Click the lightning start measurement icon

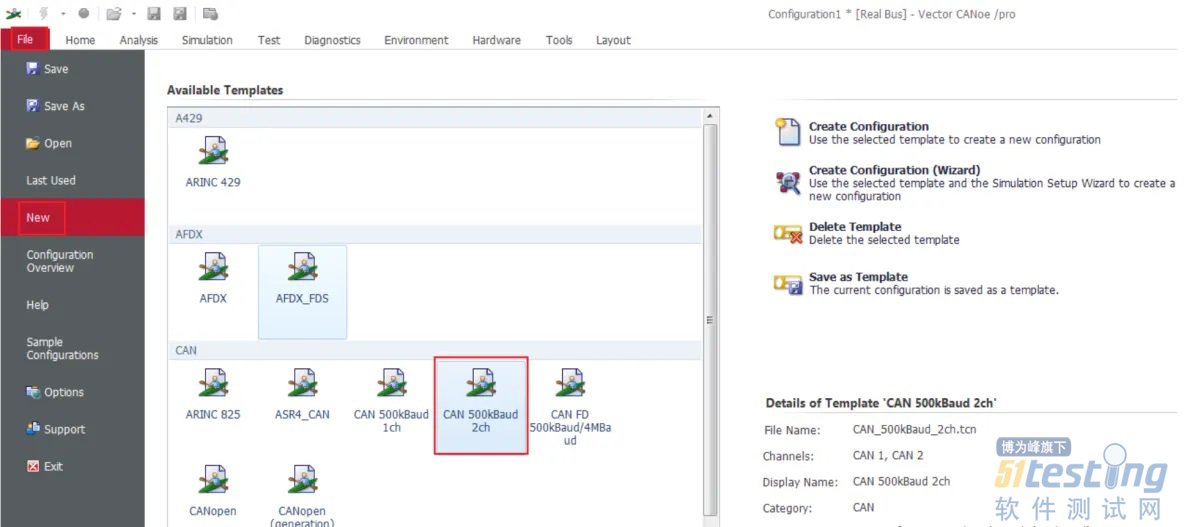[42, 13]
